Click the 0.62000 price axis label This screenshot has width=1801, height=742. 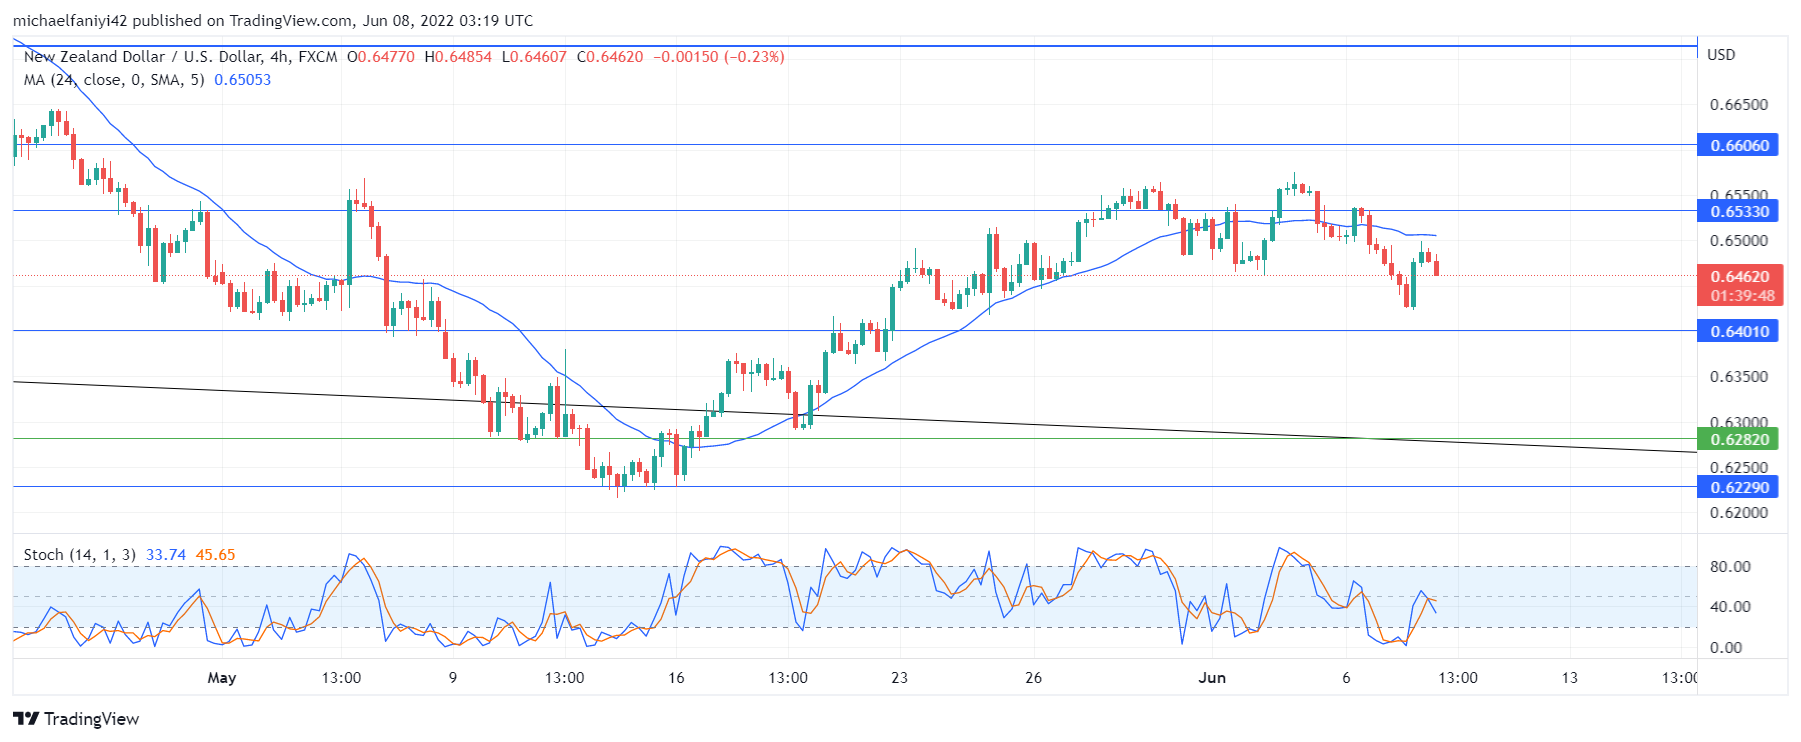click(x=1738, y=513)
